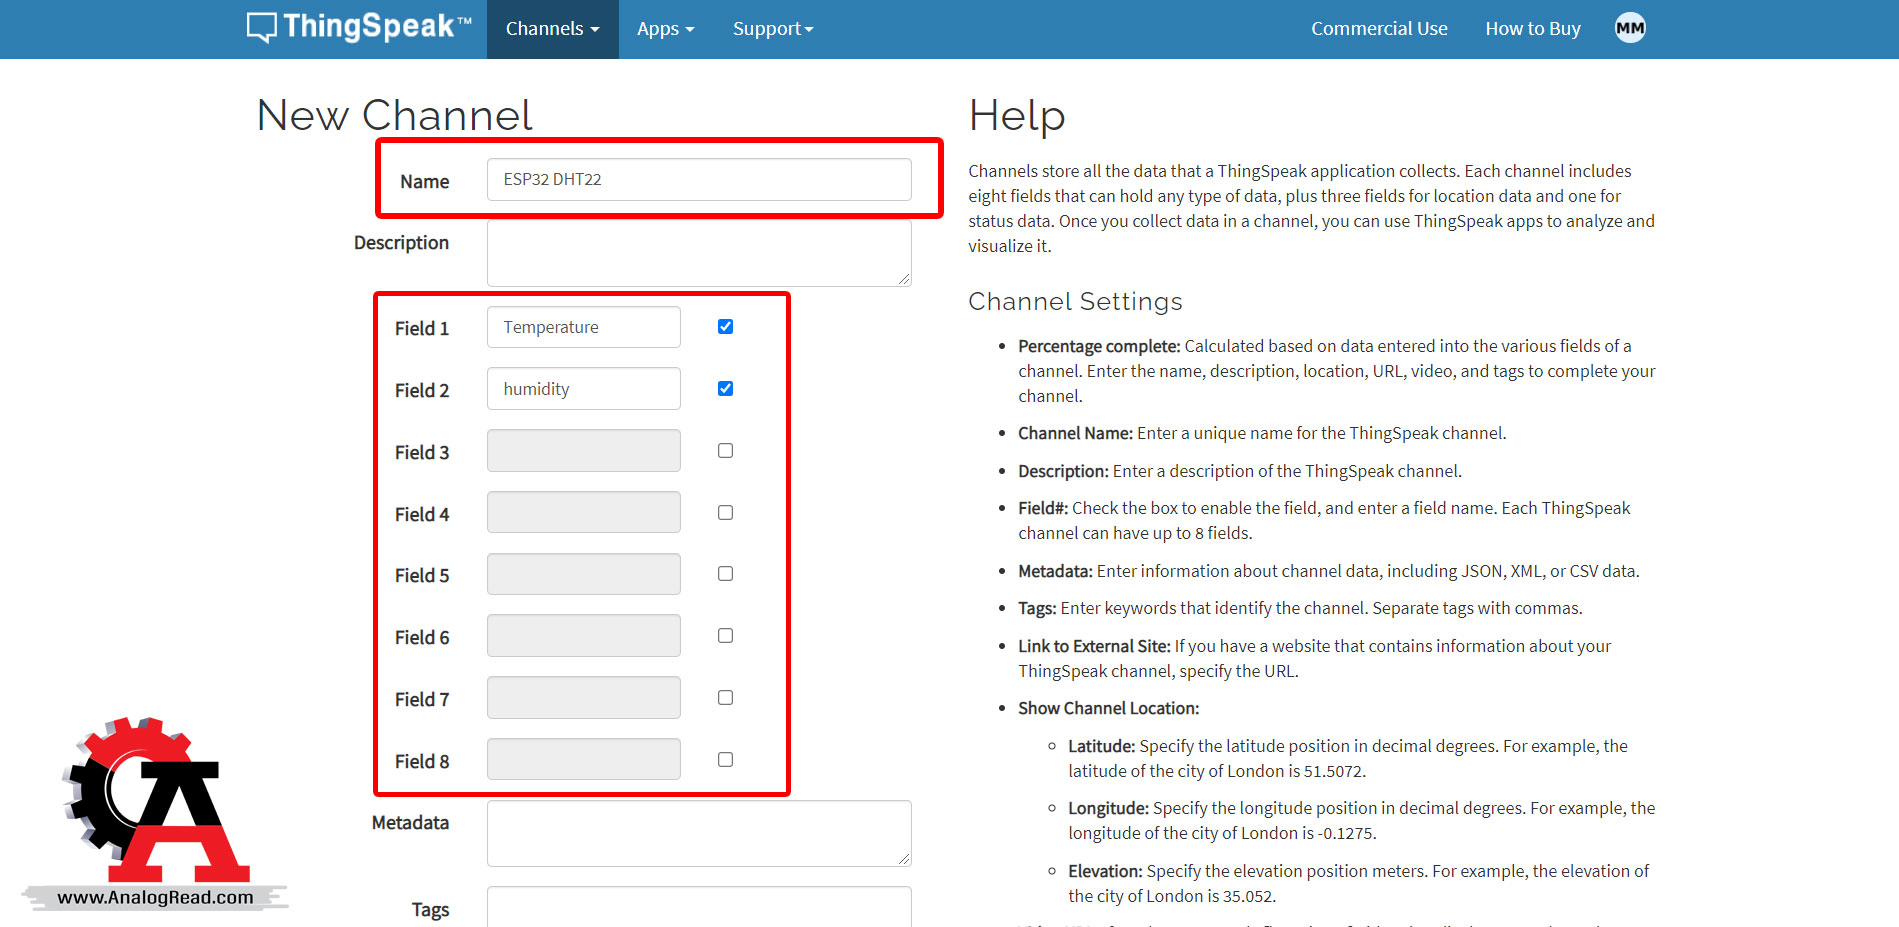
Task: Enable the Field 3 checkbox
Action: [725, 451]
